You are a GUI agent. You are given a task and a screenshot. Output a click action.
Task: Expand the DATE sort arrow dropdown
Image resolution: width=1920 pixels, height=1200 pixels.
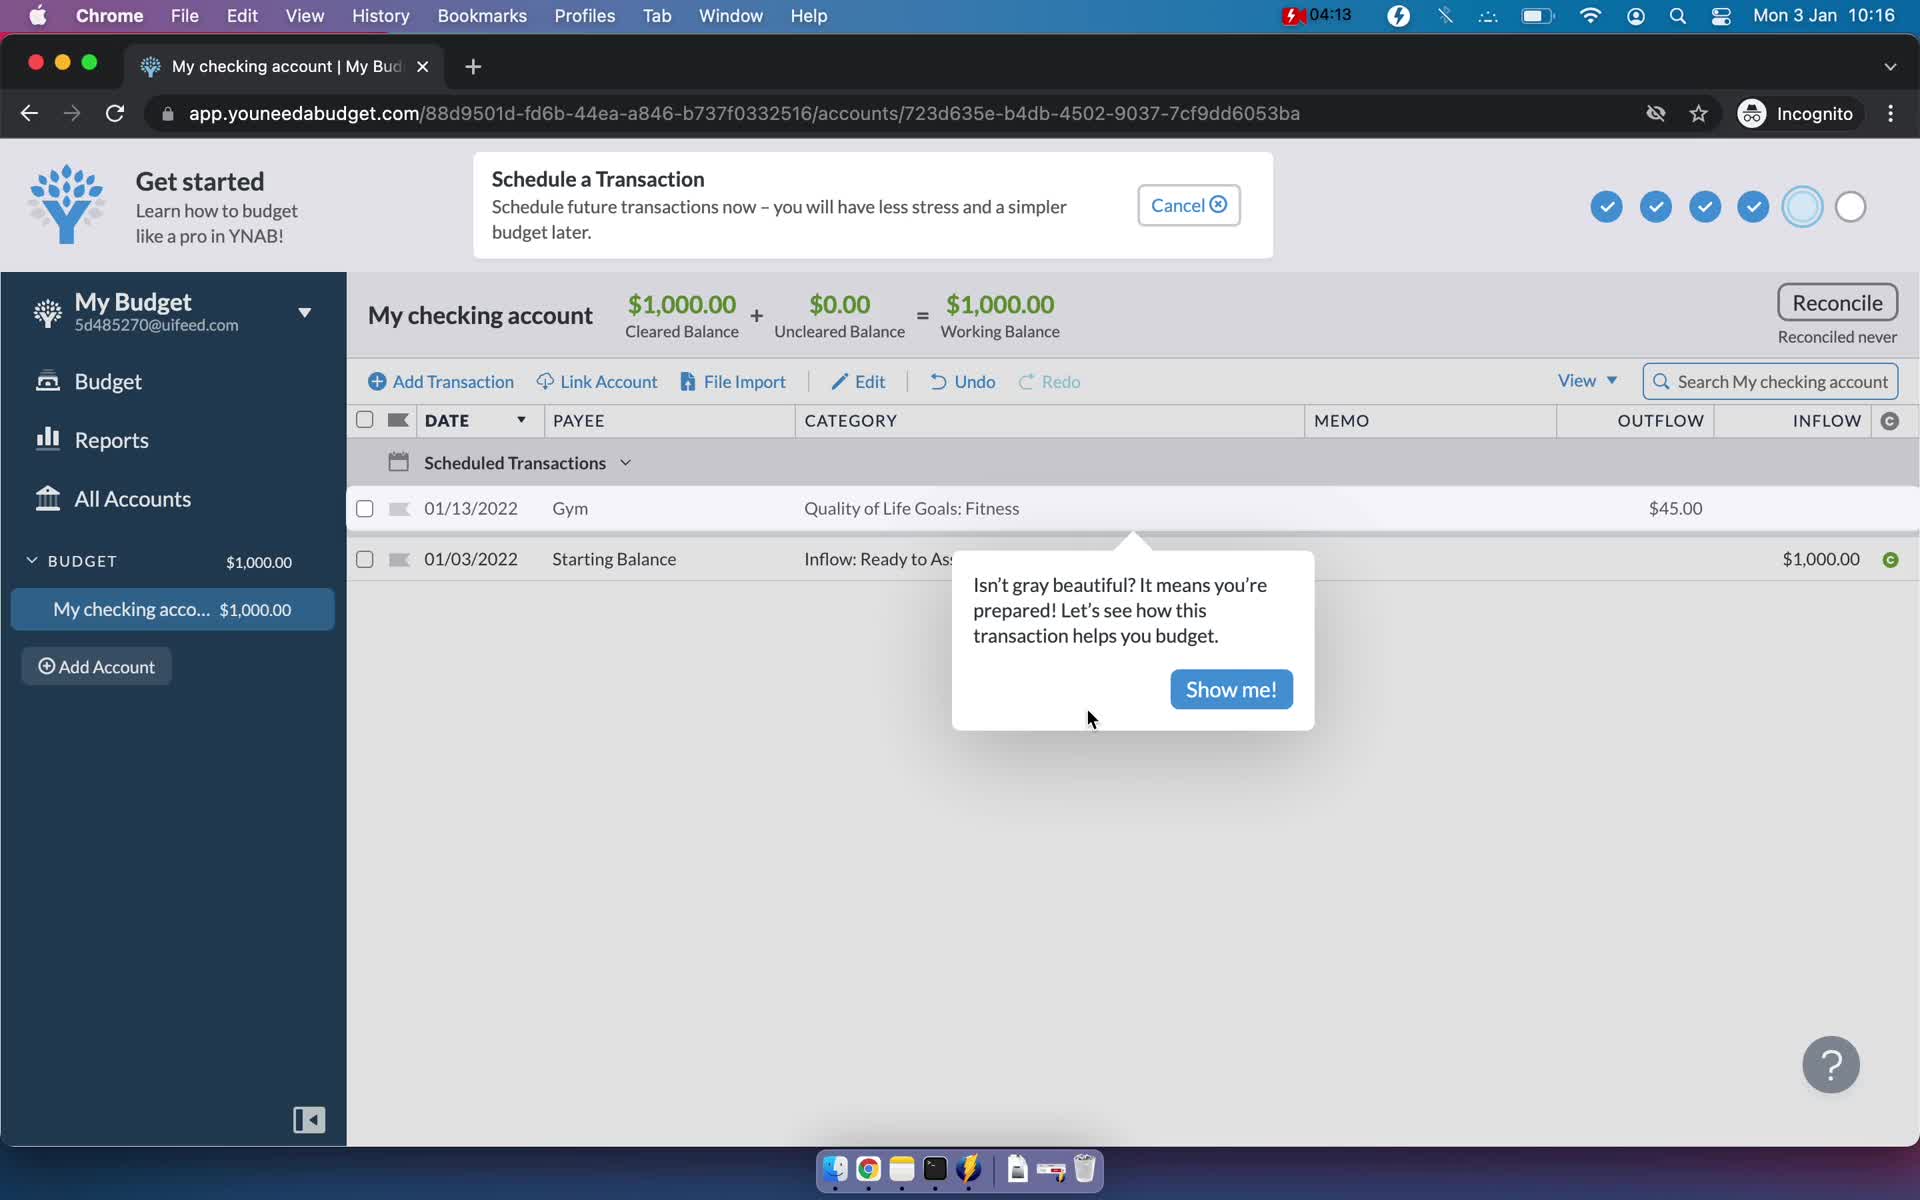(521, 420)
